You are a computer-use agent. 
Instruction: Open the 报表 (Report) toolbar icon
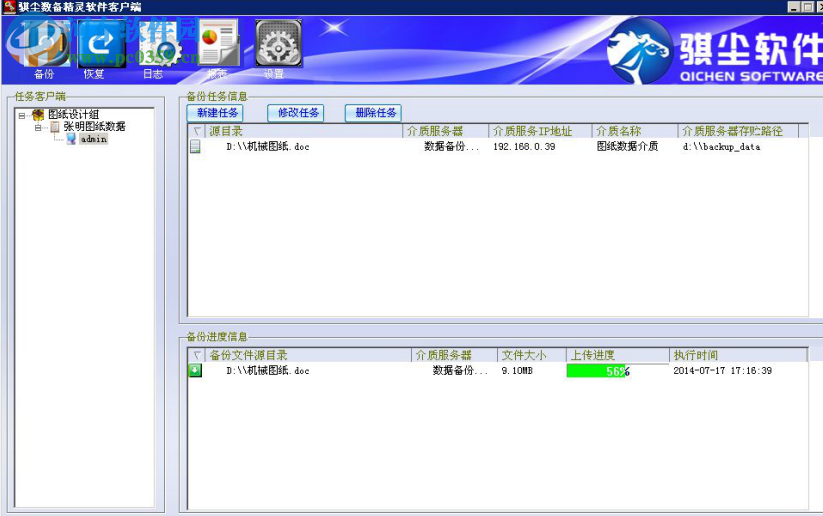point(219,44)
